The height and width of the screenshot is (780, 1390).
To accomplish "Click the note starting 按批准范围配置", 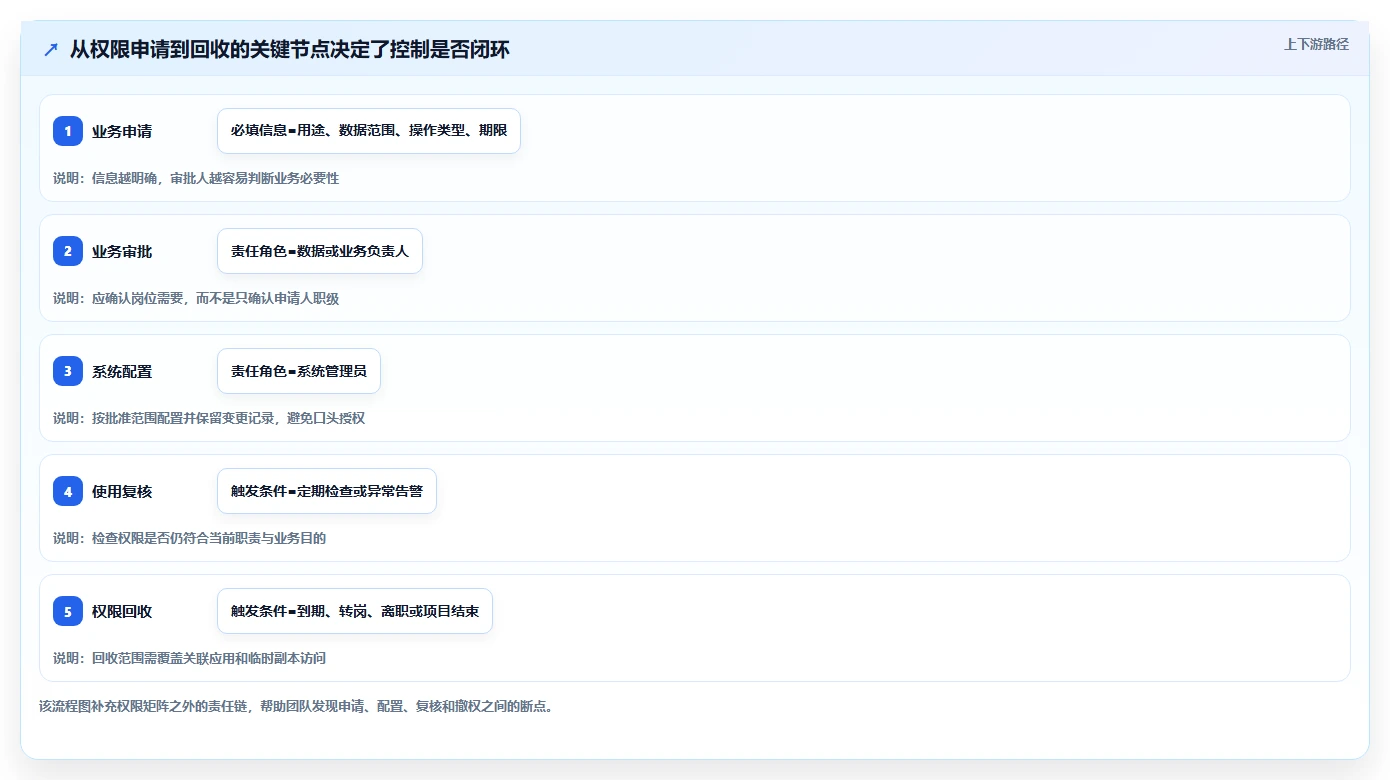I will tap(209, 418).
